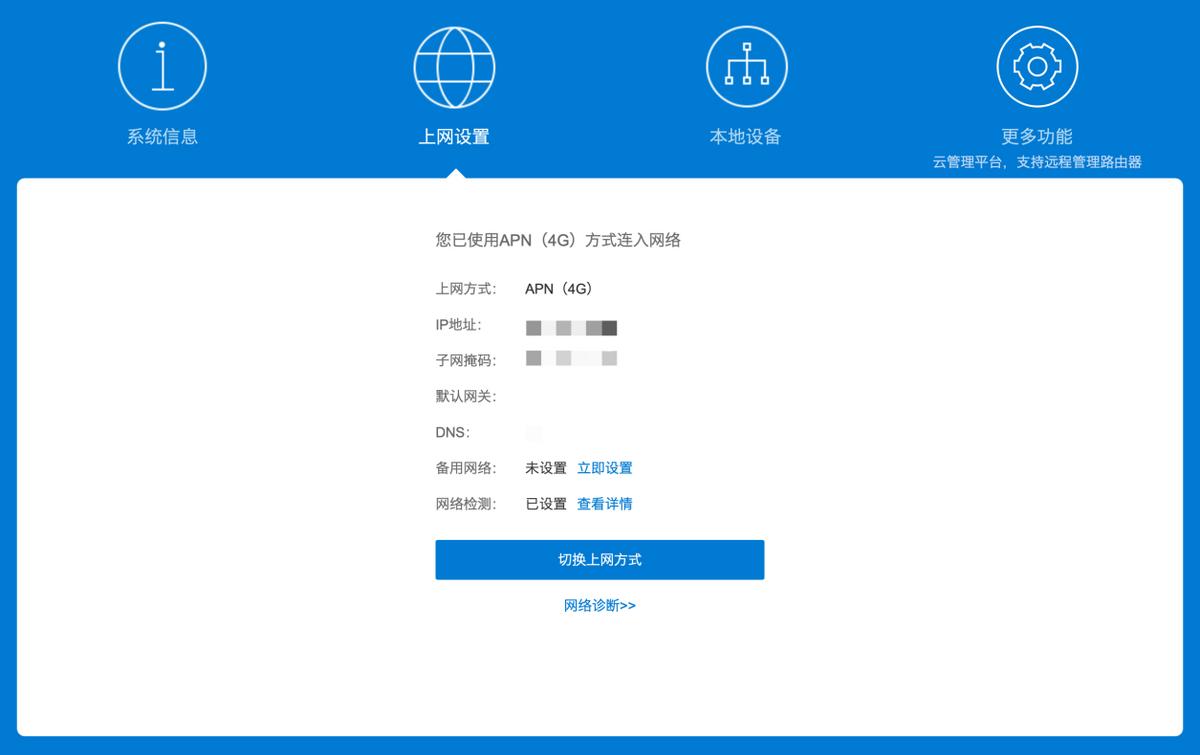Click the DNS value field
Screen dimensions: 1200x755
tap(533, 432)
